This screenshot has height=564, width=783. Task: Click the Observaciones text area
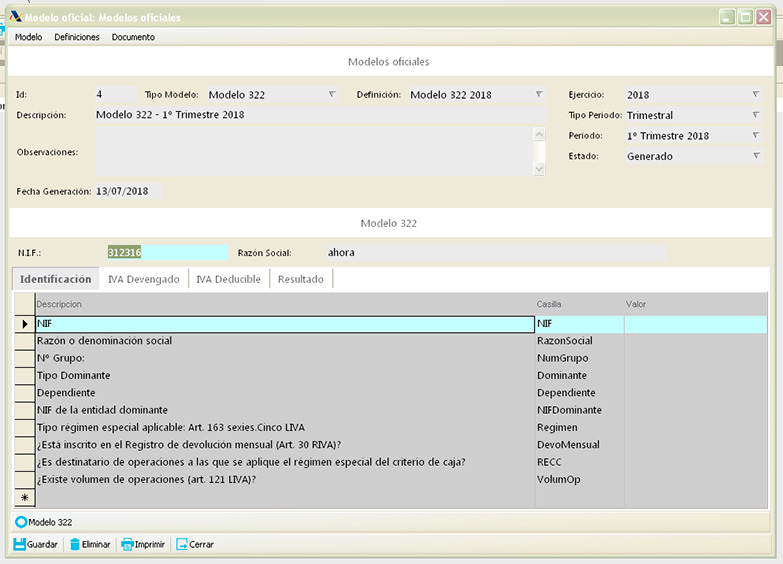314,151
